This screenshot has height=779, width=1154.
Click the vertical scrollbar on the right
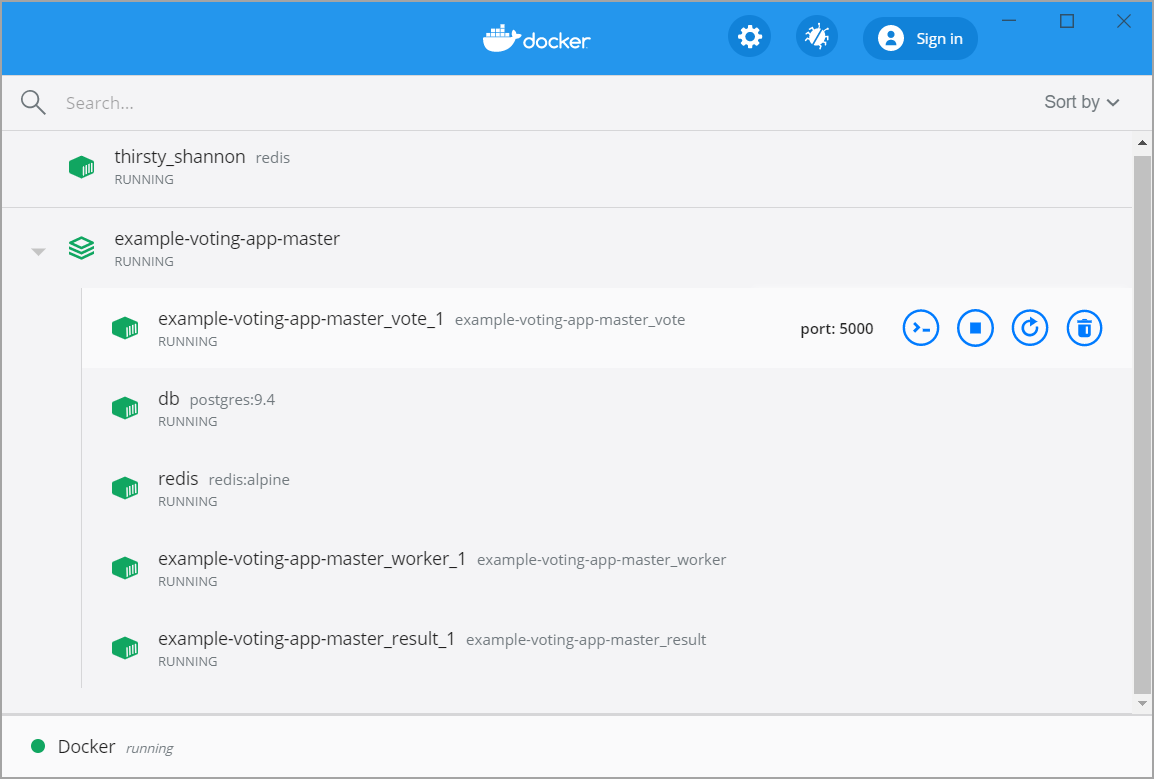click(1143, 420)
